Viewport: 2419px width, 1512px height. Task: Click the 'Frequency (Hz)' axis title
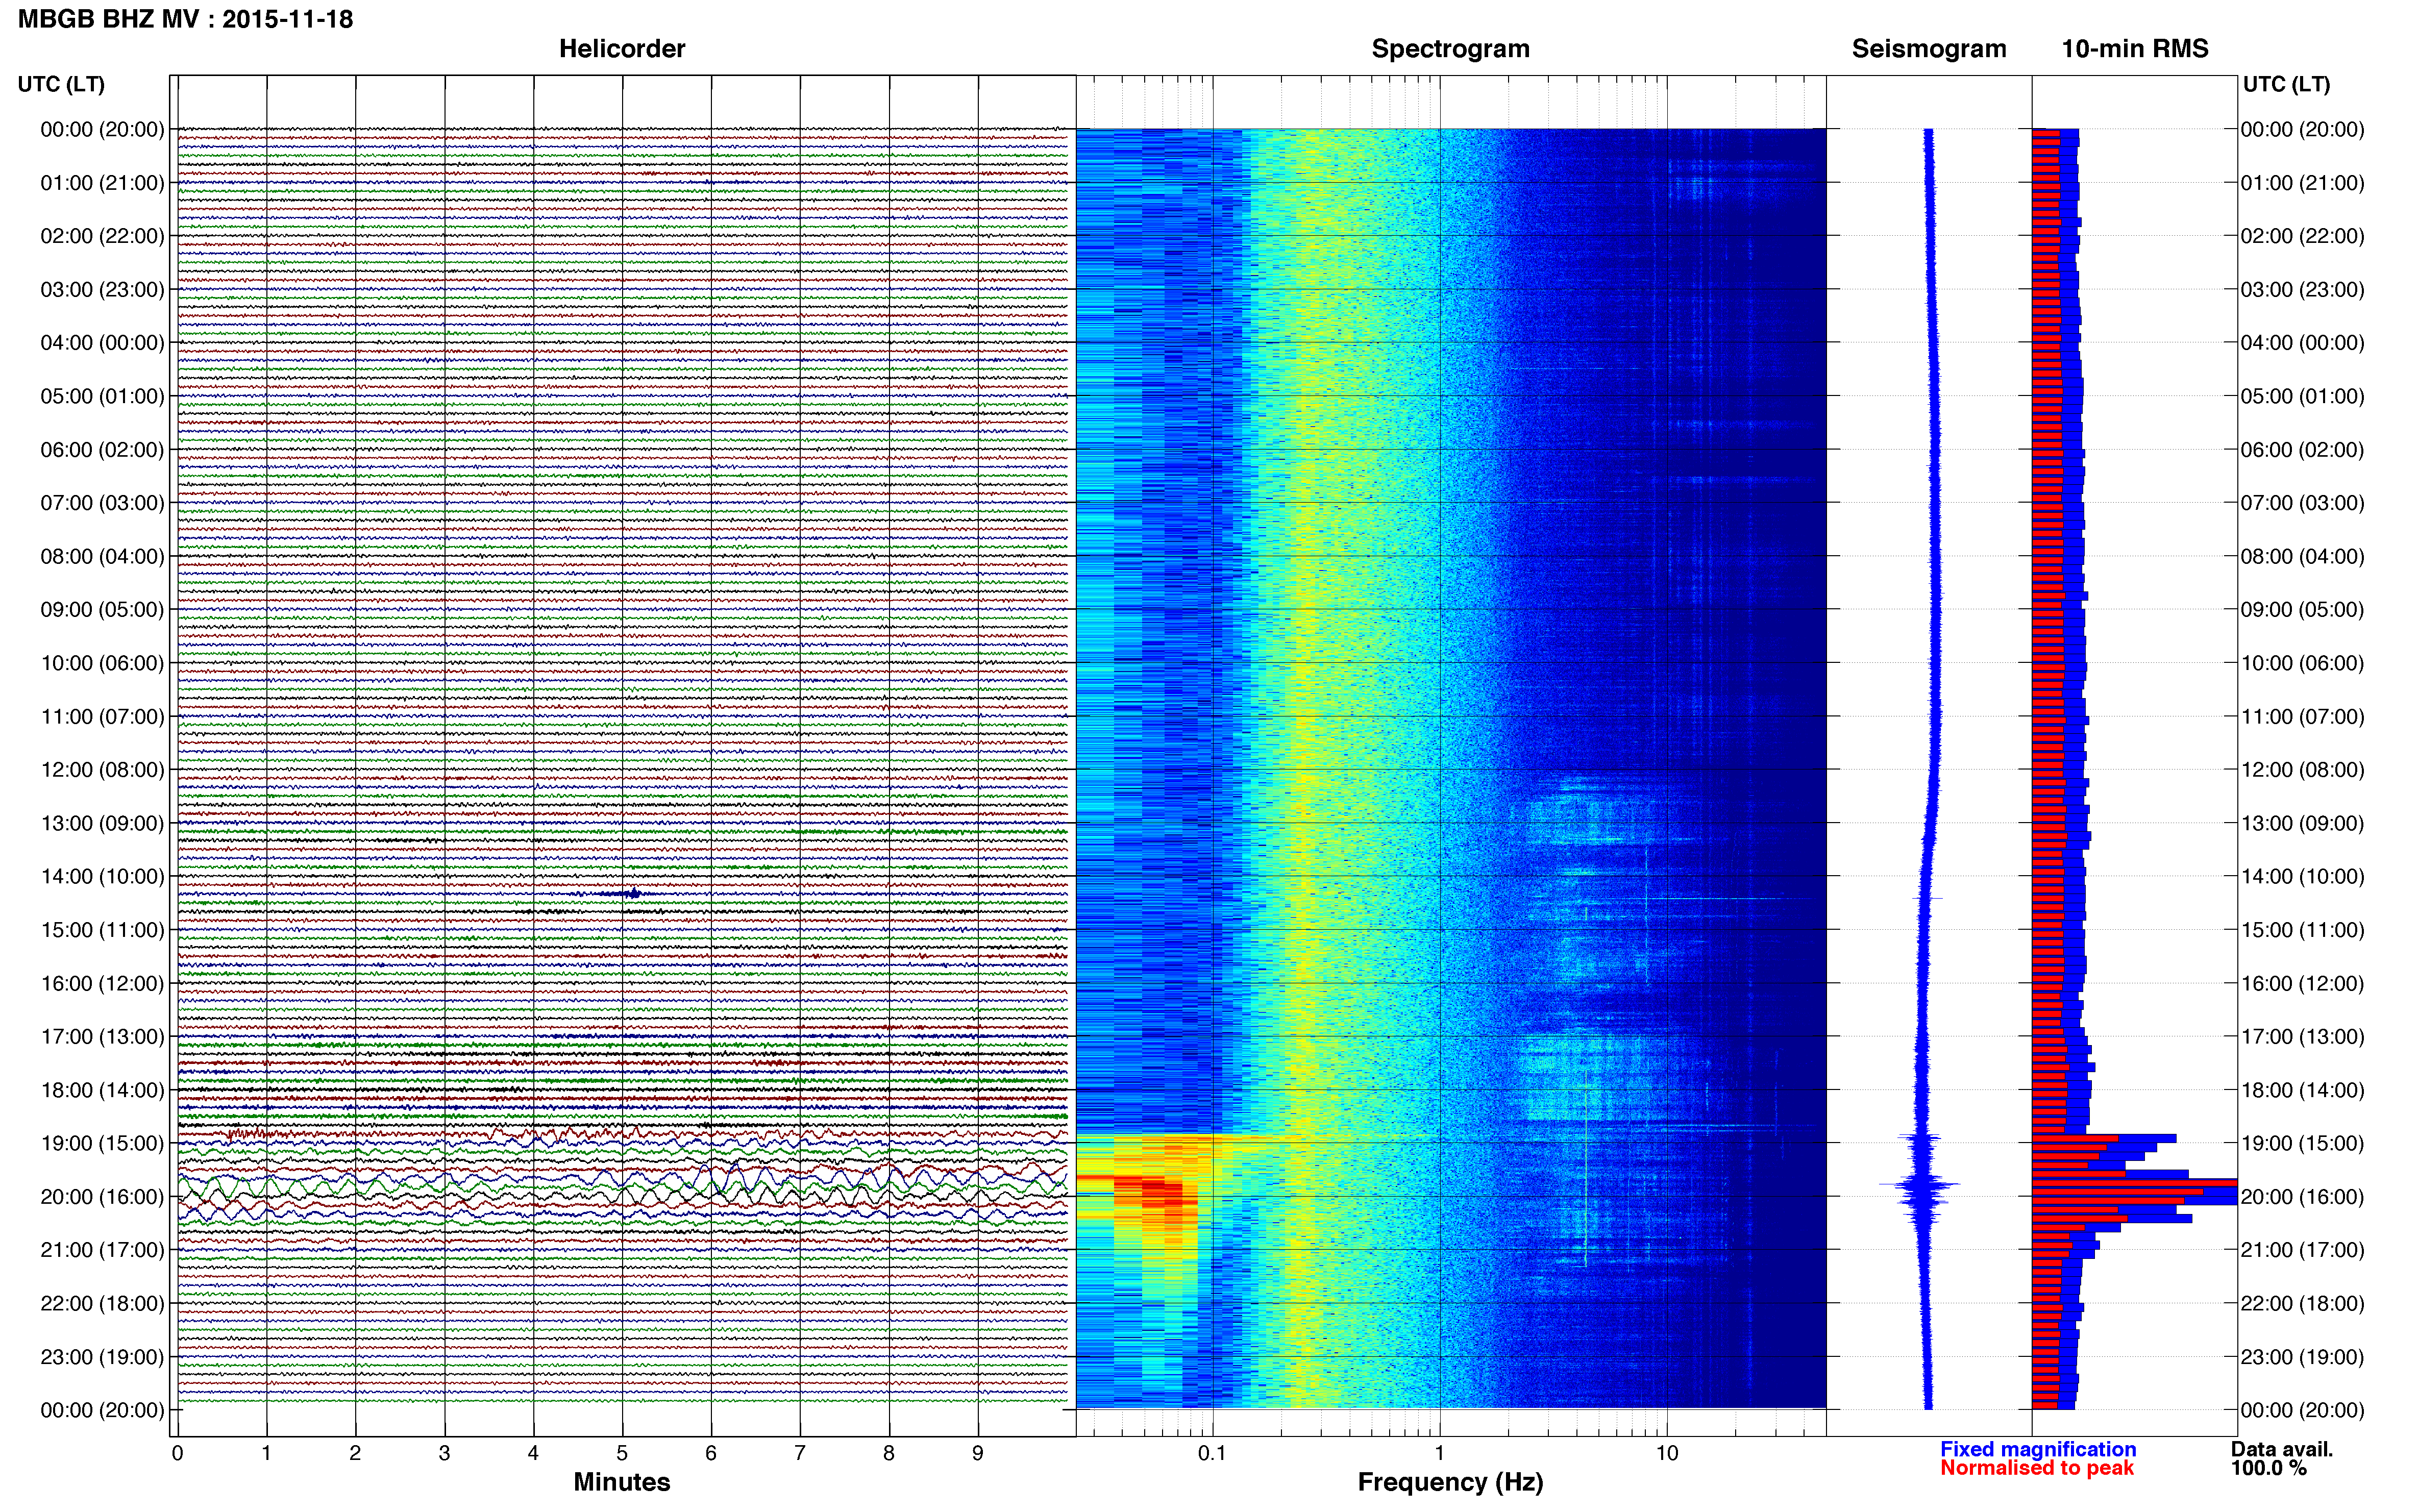pyautogui.click(x=1450, y=1482)
